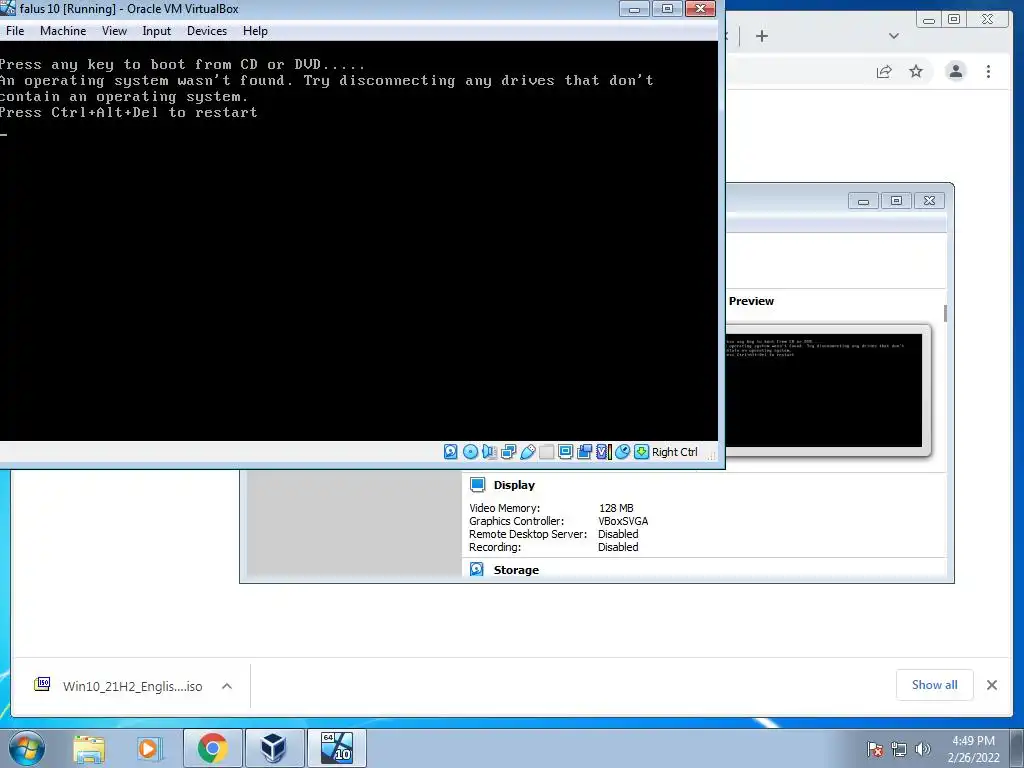Click the keyboard capture green arrow icon
Viewport: 1024px width, 768px height.
pos(641,452)
